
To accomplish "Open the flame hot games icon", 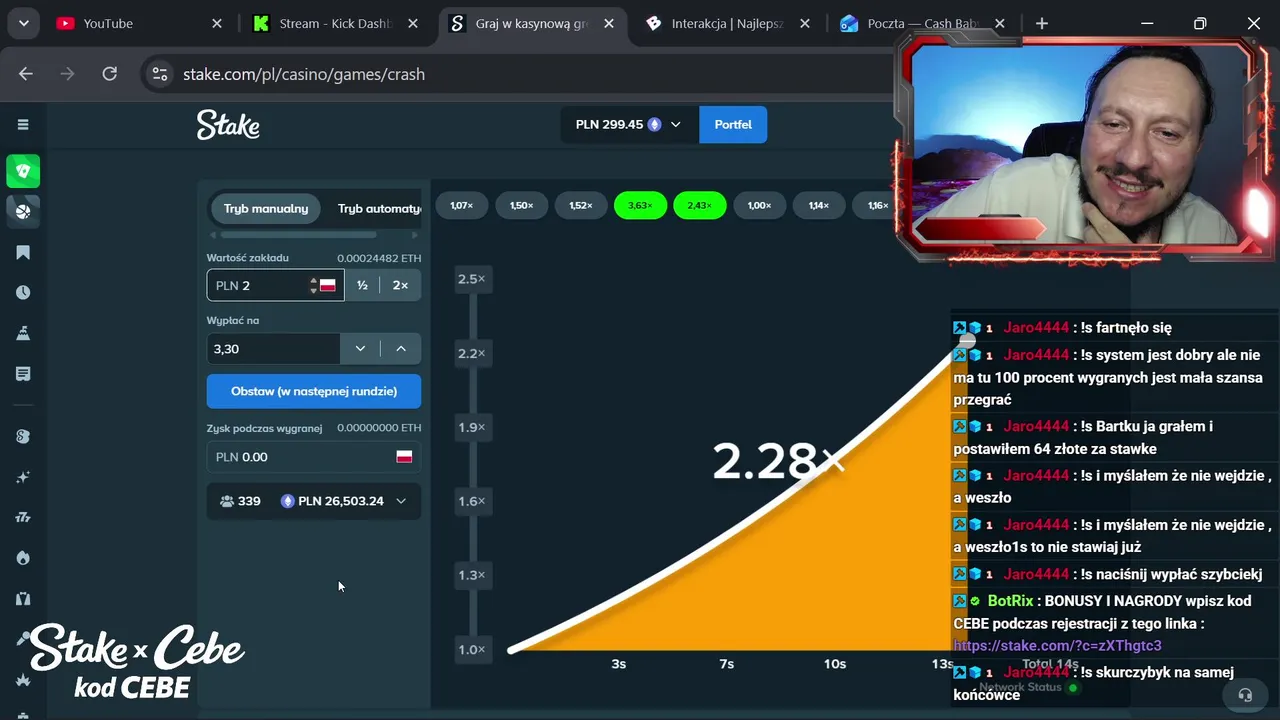I will (x=23, y=558).
